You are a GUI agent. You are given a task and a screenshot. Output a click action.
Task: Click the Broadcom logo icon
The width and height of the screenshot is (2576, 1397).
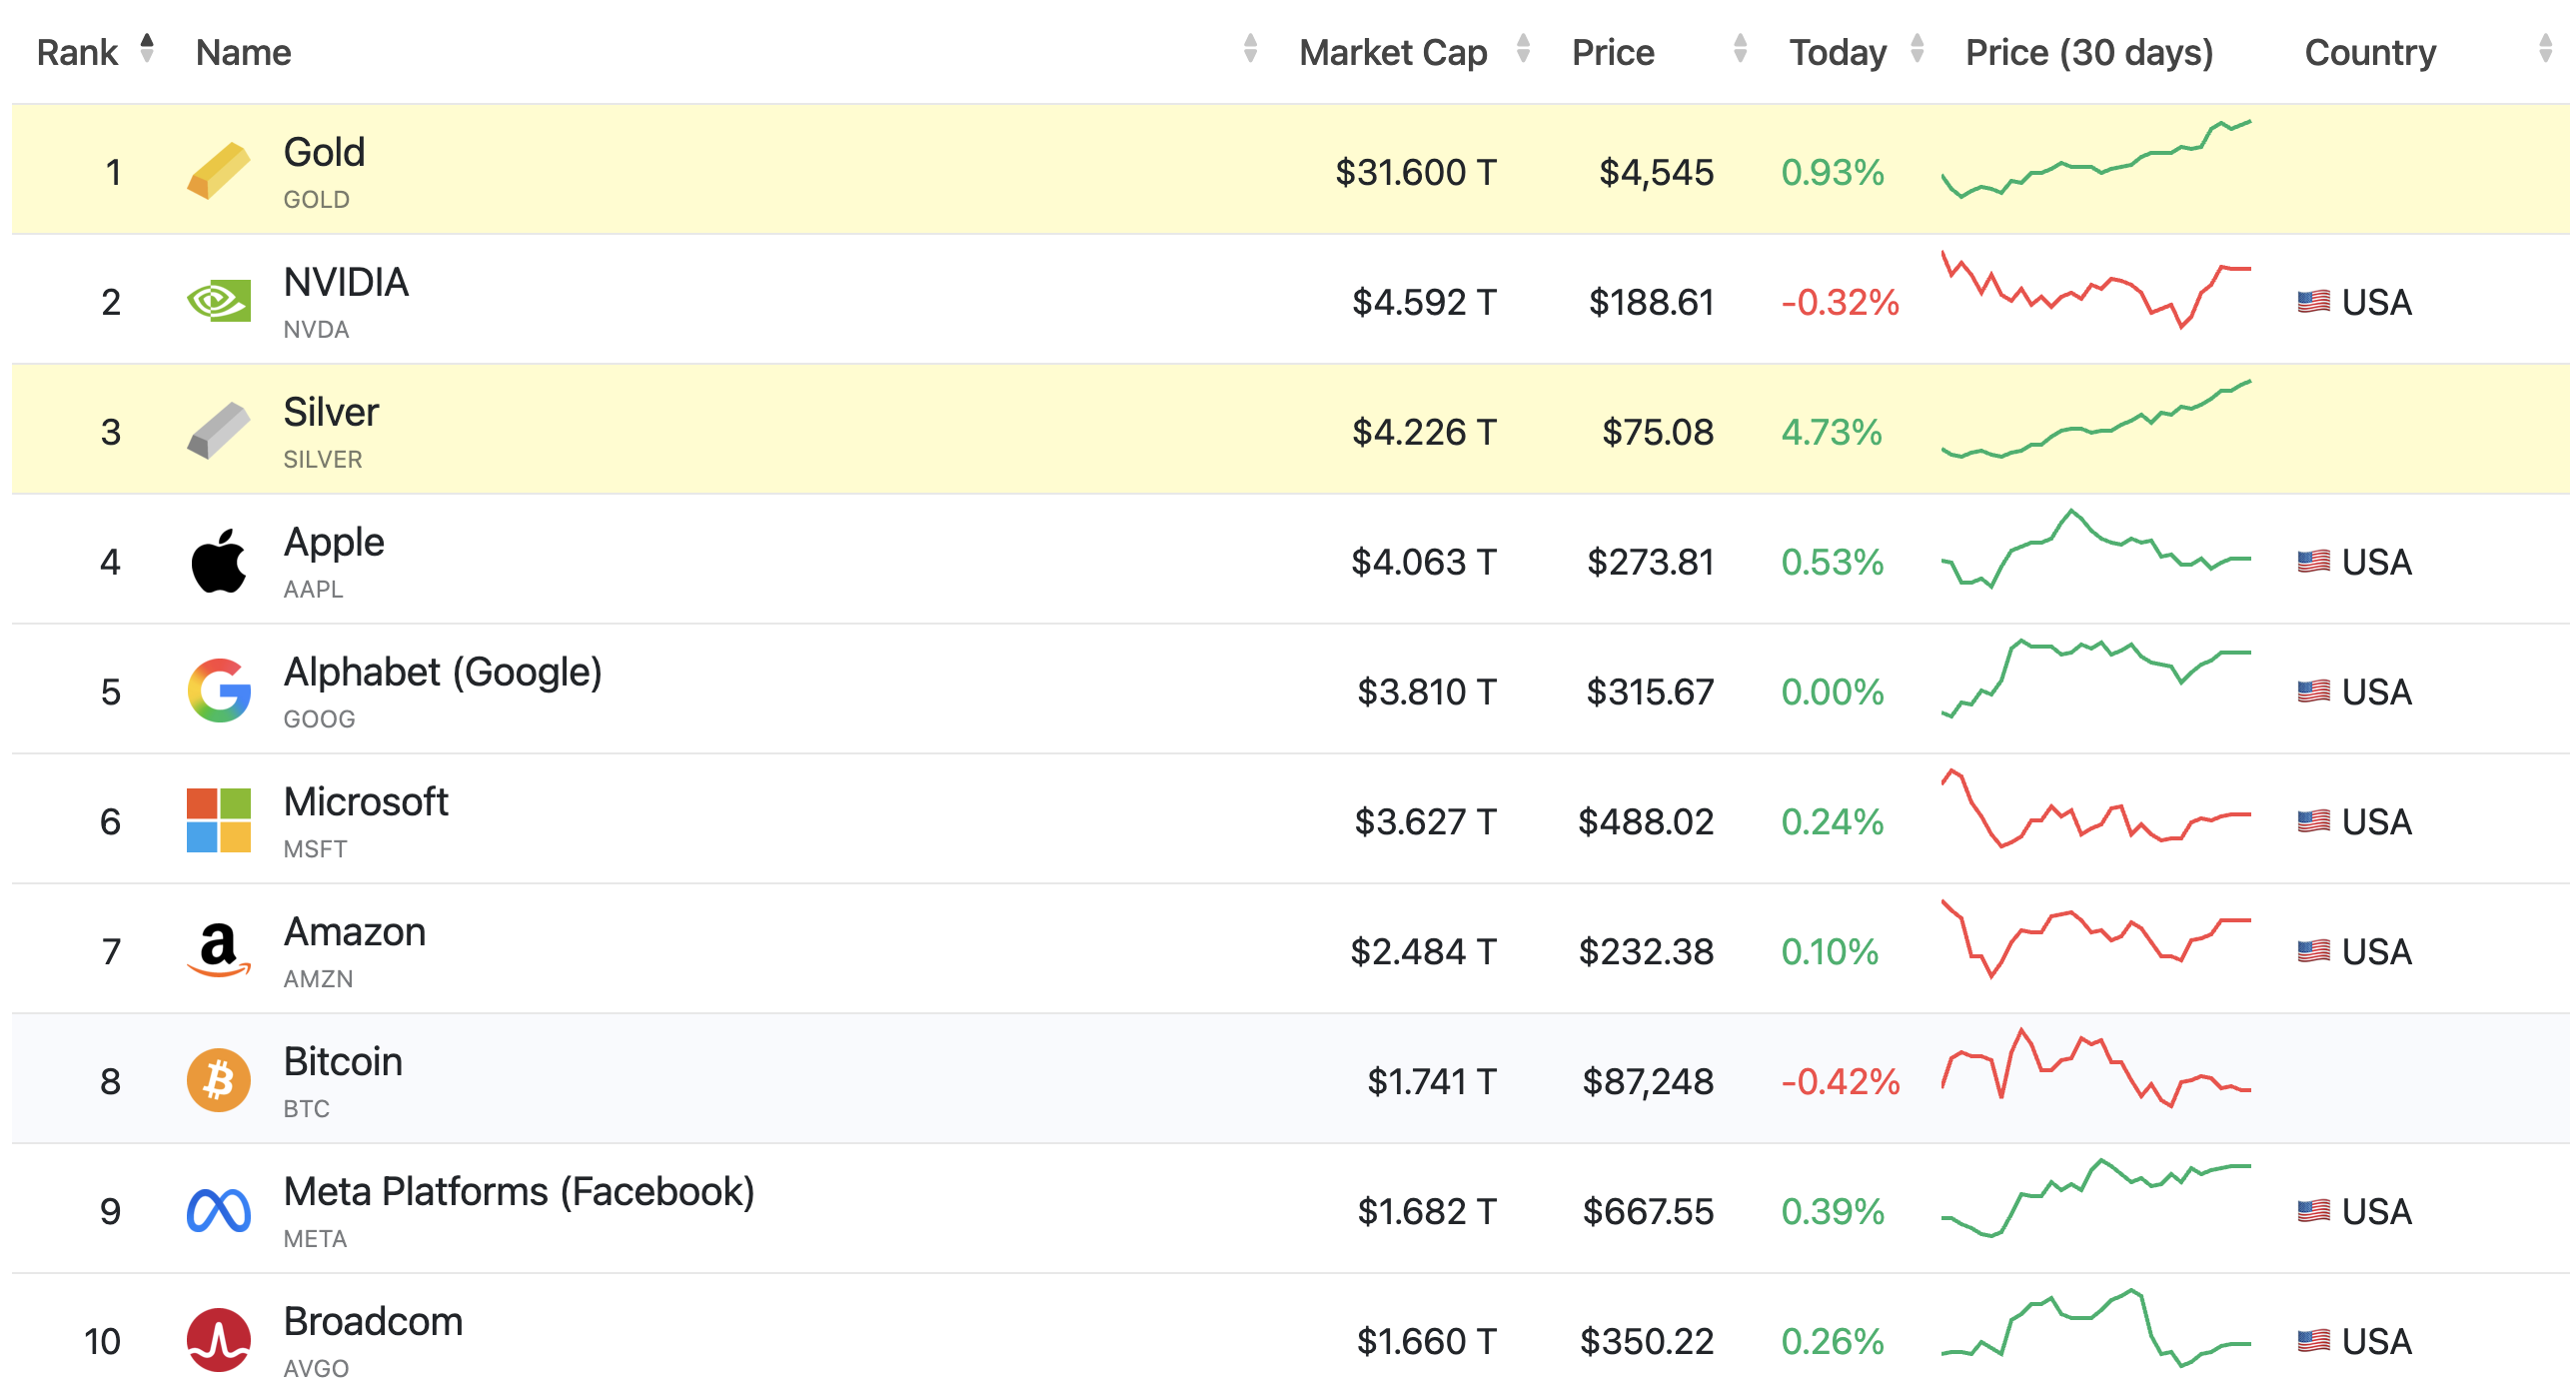218,1340
